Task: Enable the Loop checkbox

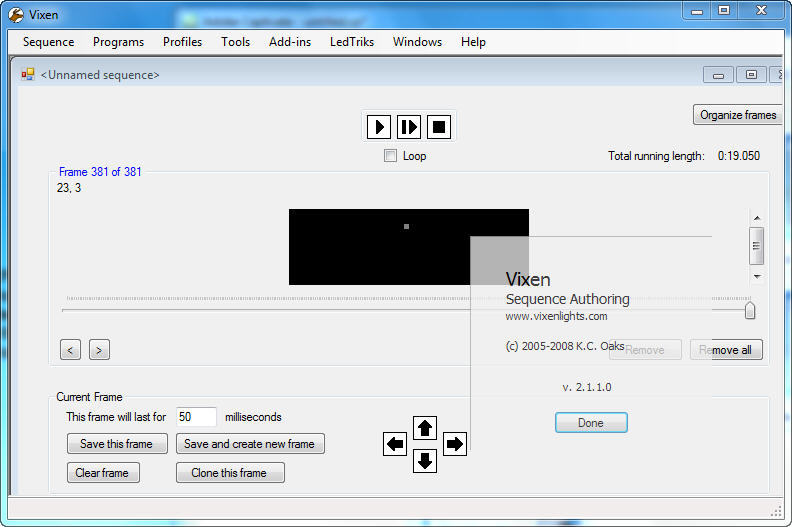Action: pos(391,156)
